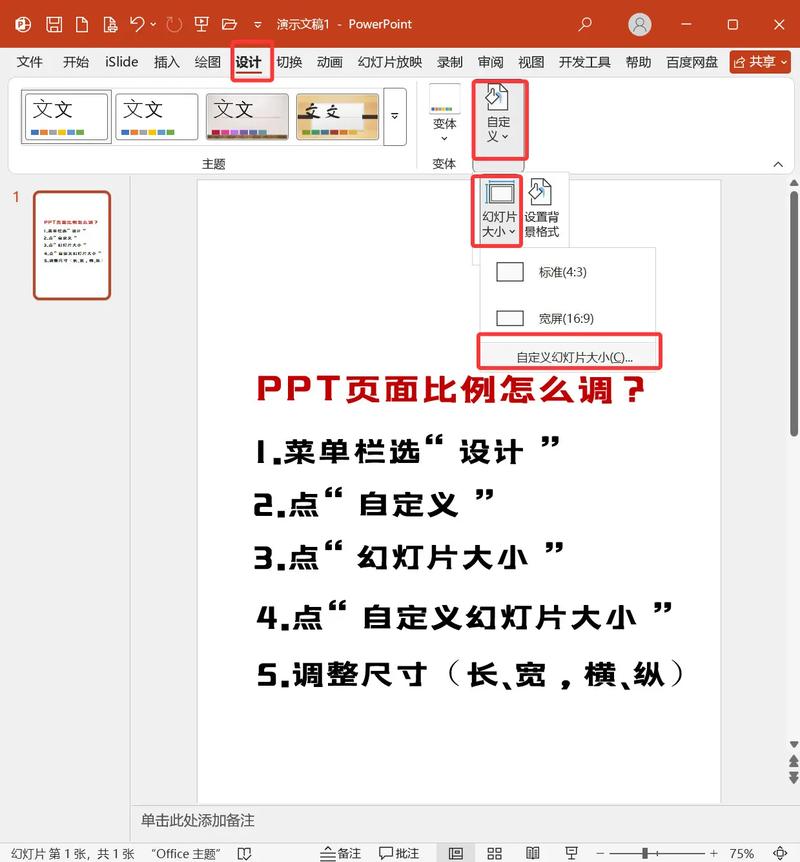Switch to the 开始 tab

coord(75,62)
